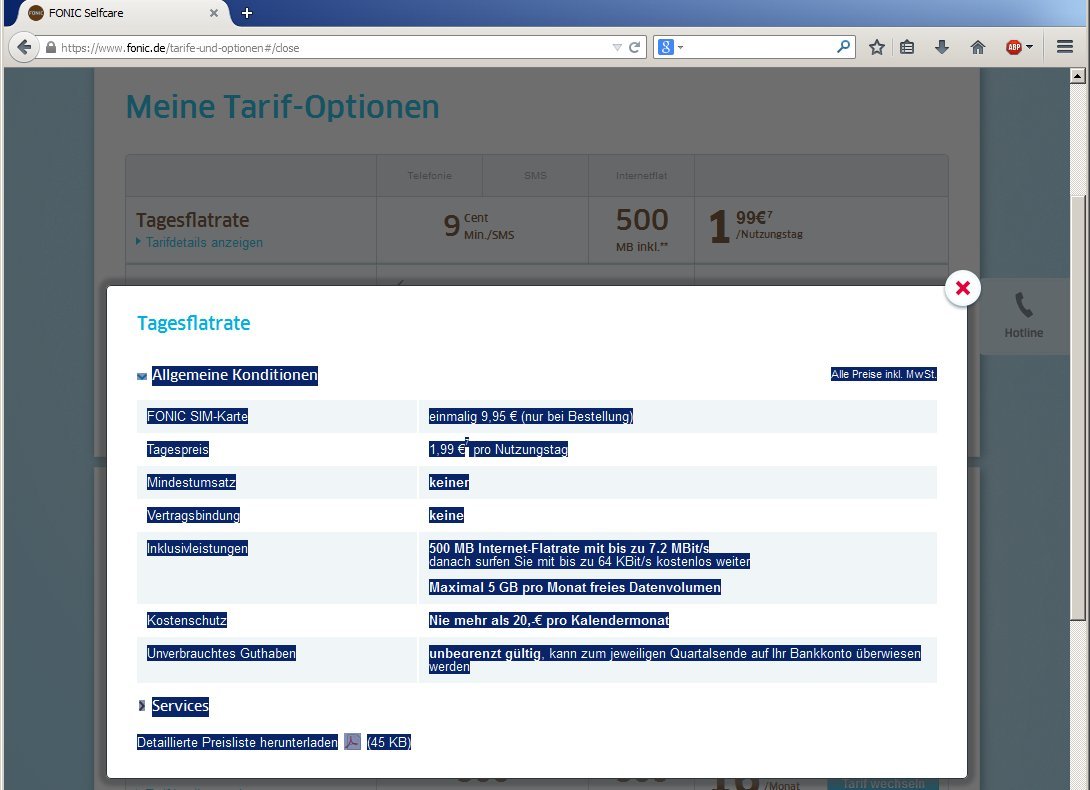This screenshot has width=1090, height=790.
Task: Bookmark this page with the star icon
Action: tap(876, 47)
